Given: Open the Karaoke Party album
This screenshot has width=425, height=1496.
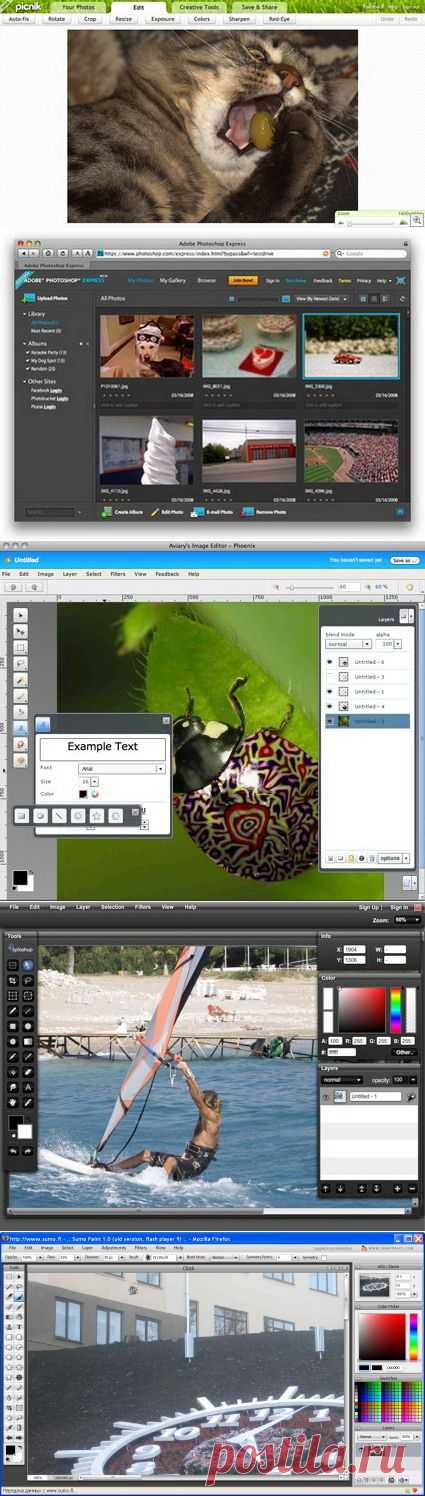Looking at the screenshot, I should (x=47, y=352).
